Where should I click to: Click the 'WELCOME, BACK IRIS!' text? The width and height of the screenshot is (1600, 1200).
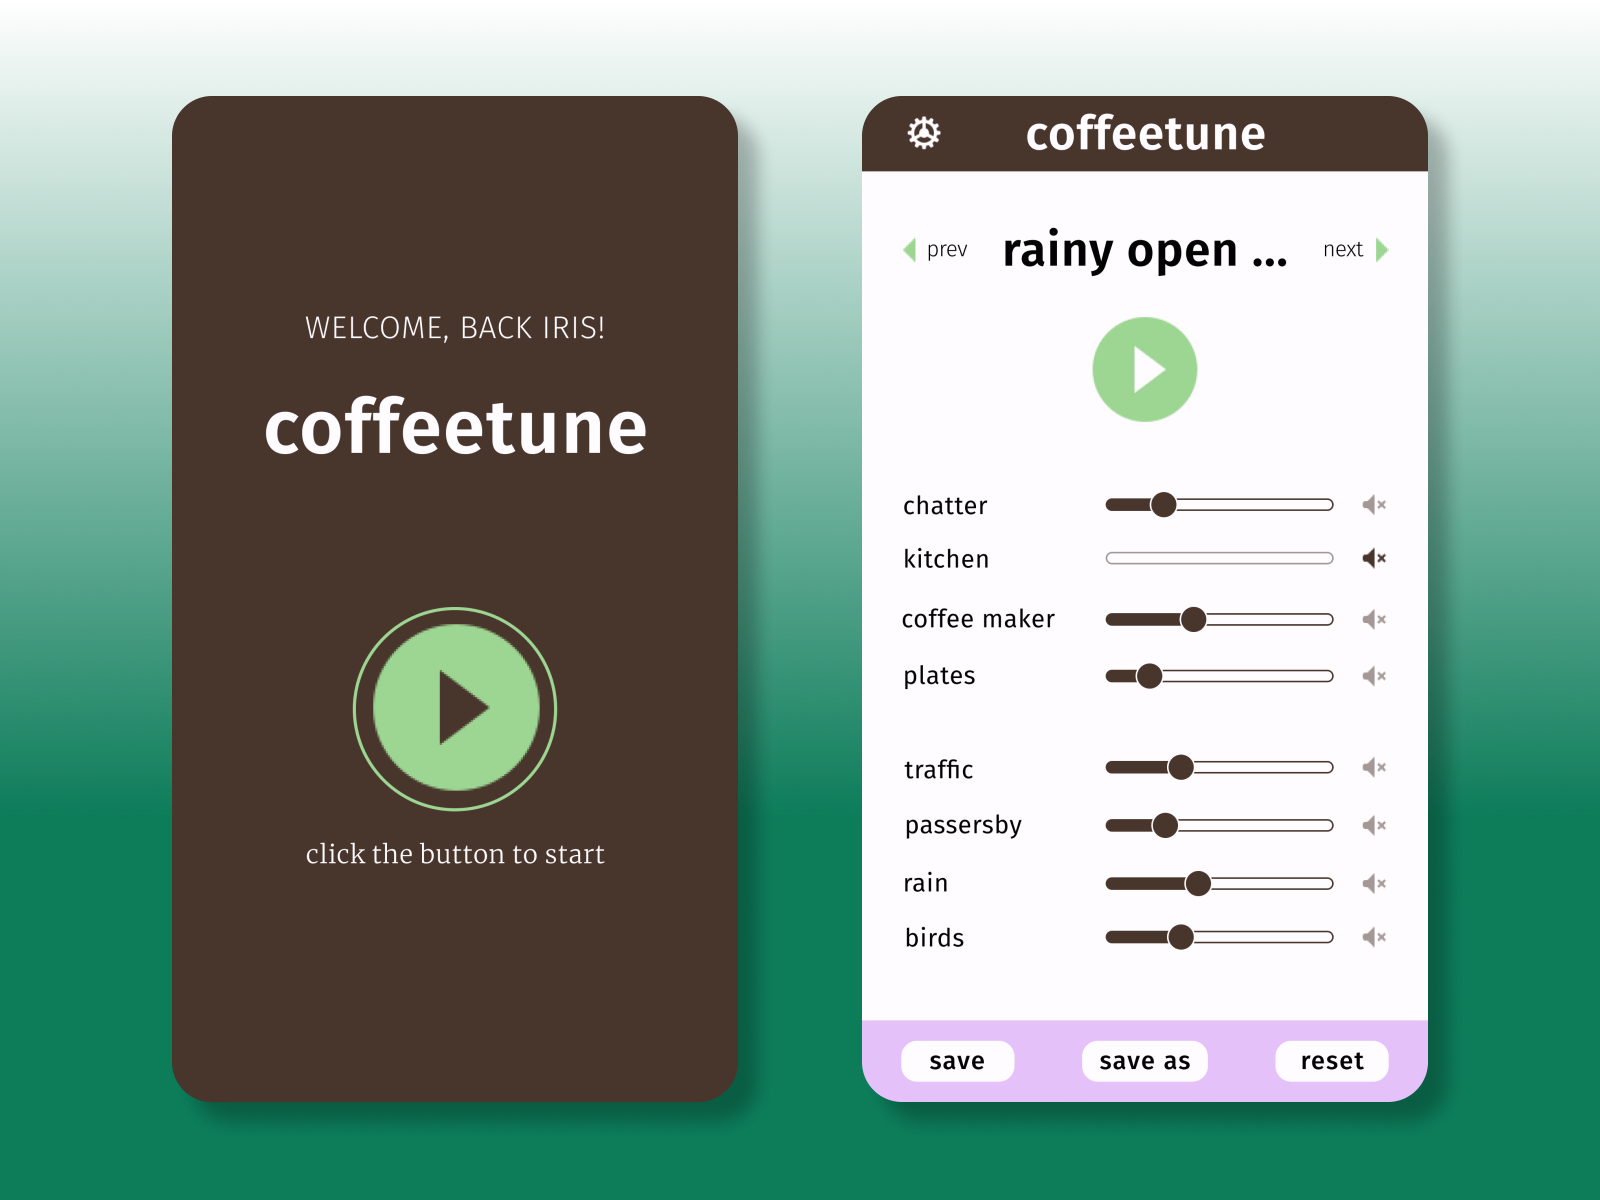455,328
